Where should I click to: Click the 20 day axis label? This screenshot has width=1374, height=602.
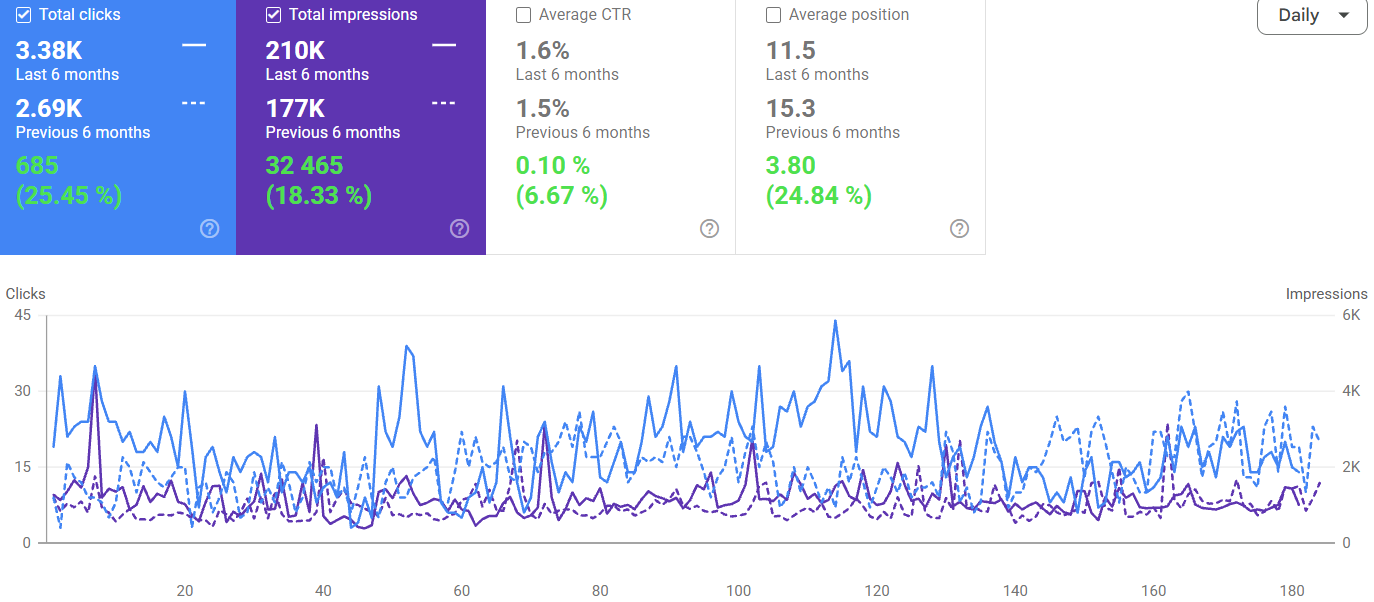click(x=184, y=591)
